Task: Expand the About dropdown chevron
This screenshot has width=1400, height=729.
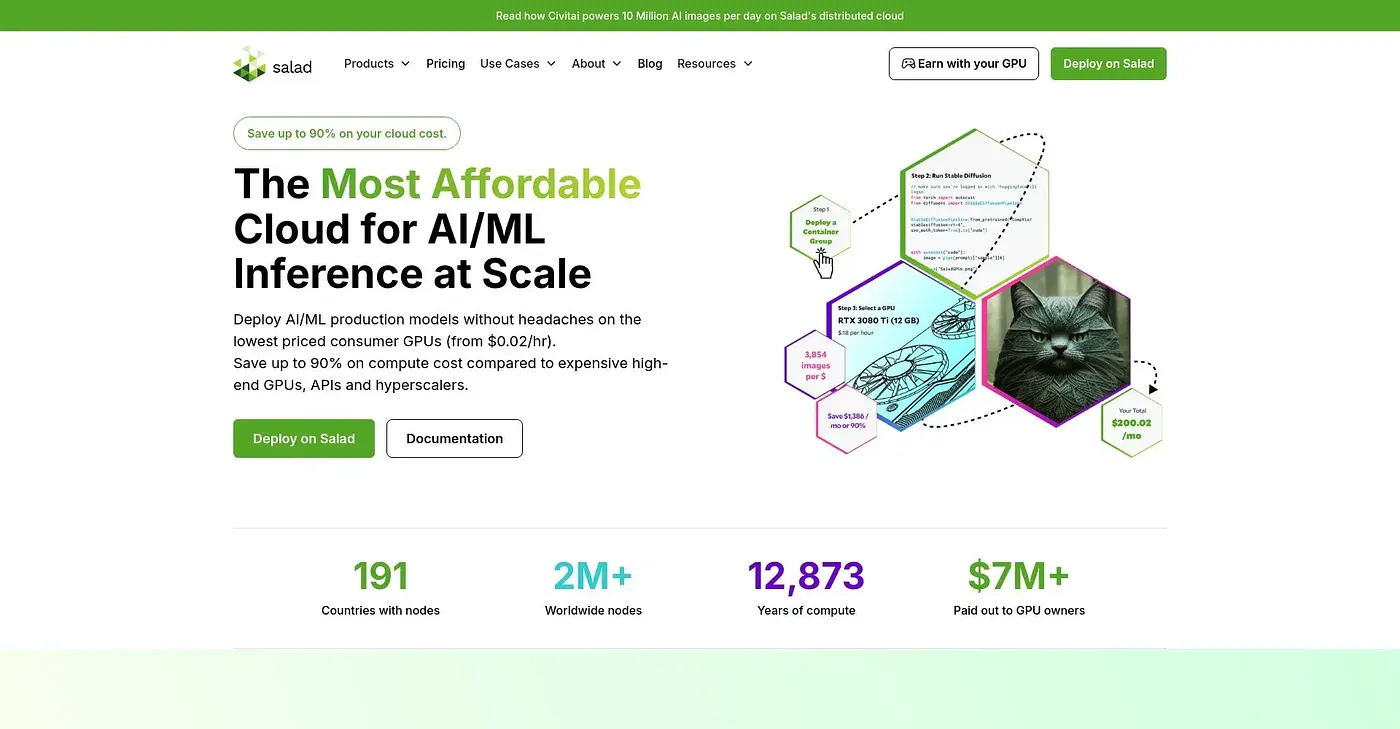Action: click(617, 64)
